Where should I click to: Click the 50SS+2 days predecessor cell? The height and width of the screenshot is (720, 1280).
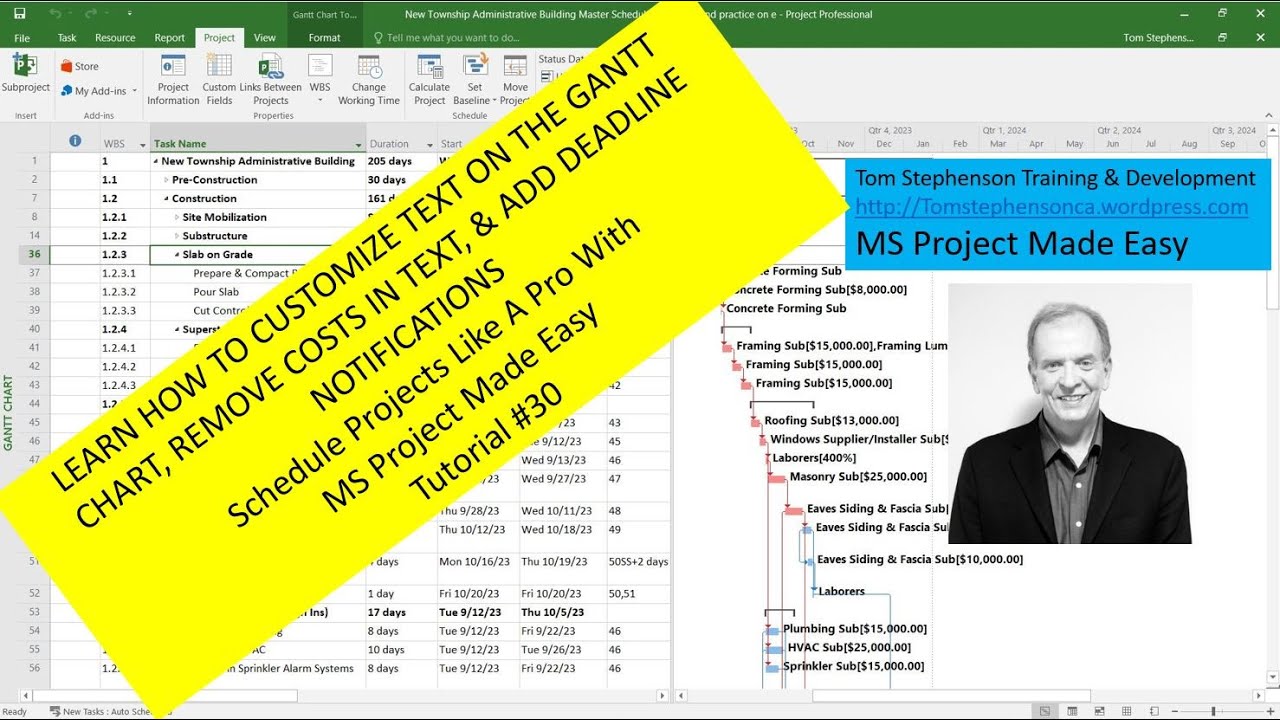(x=638, y=562)
